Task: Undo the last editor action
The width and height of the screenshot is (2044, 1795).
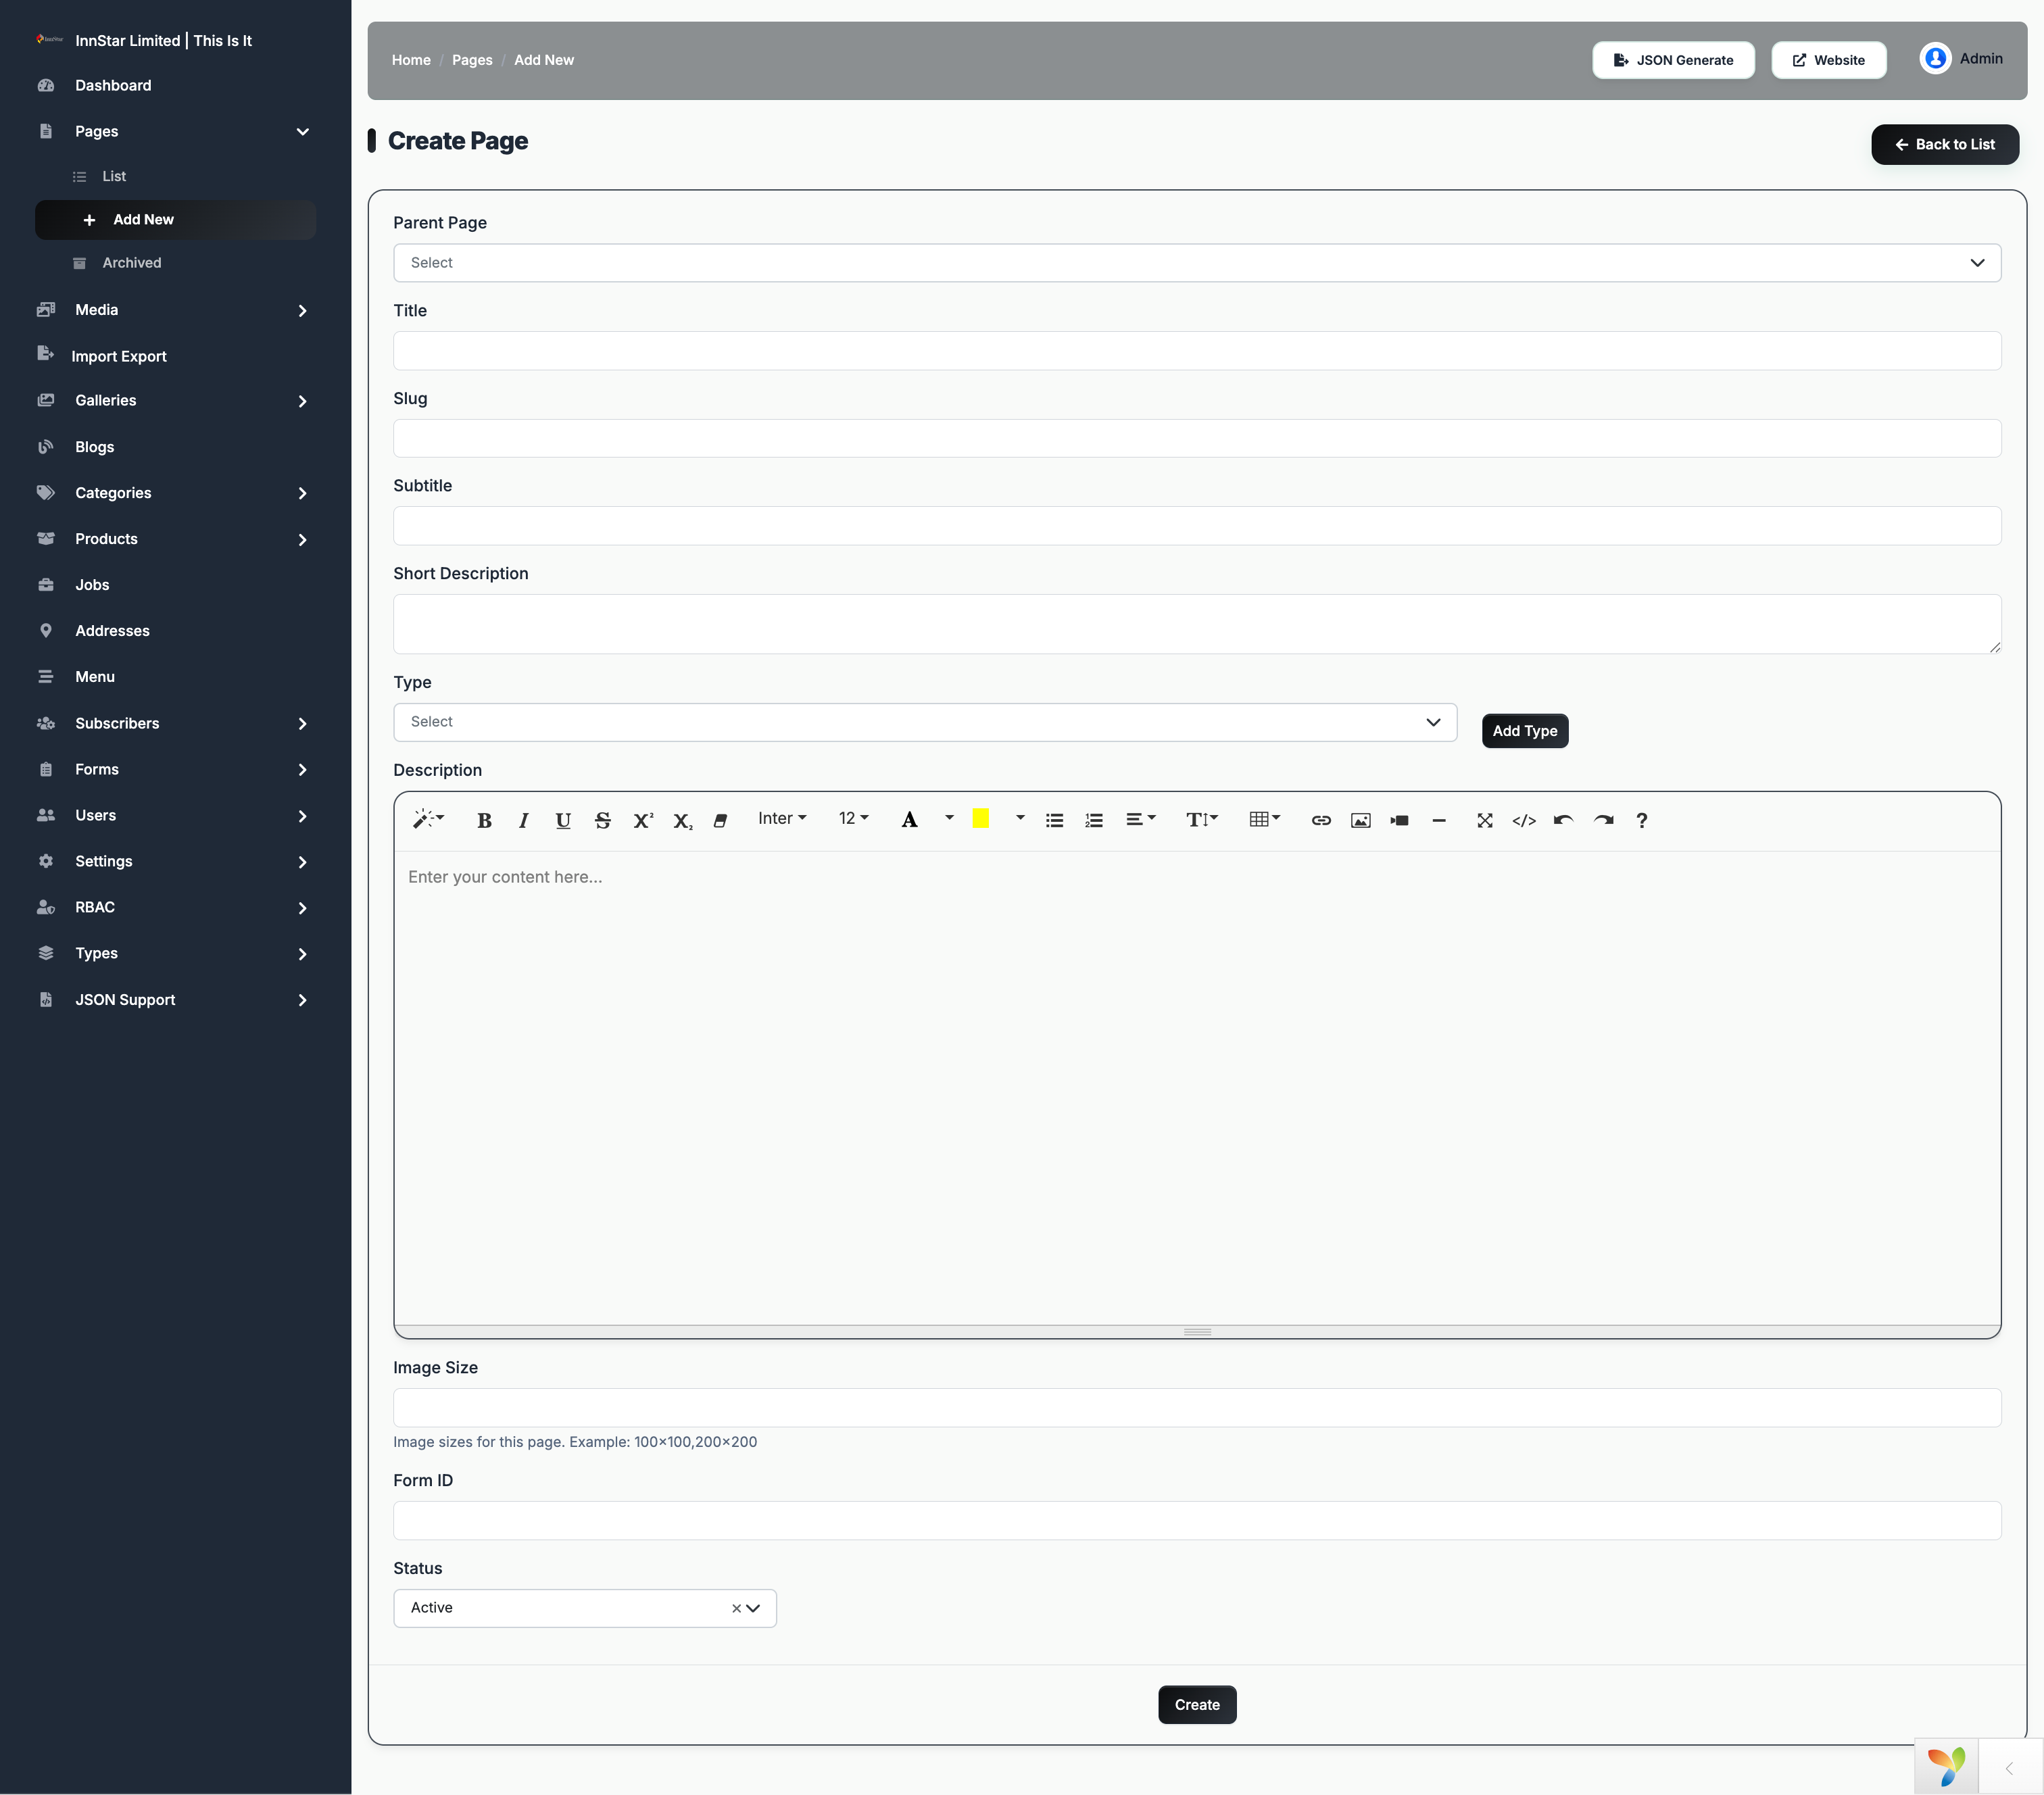Action: 1564,820
